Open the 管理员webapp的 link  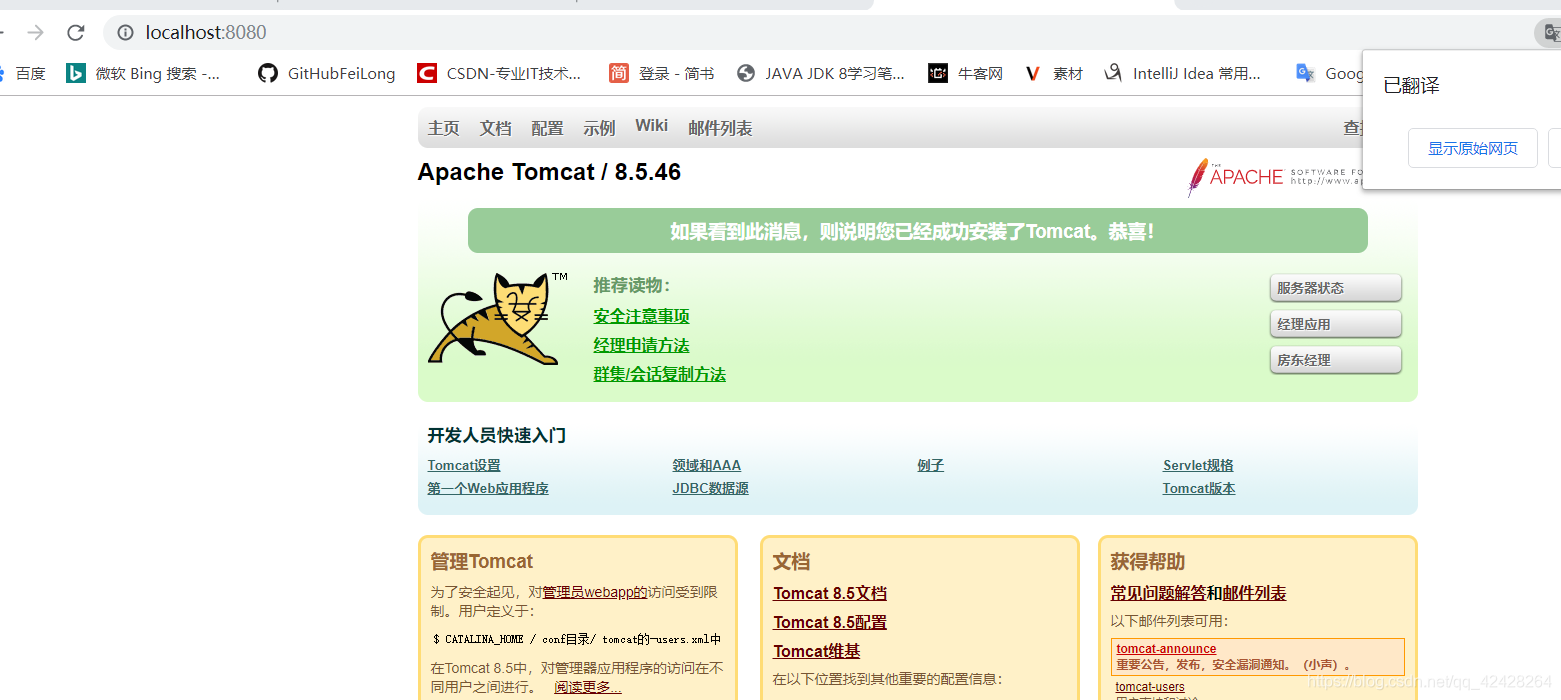pyautogui.click(x=595, y=592)
